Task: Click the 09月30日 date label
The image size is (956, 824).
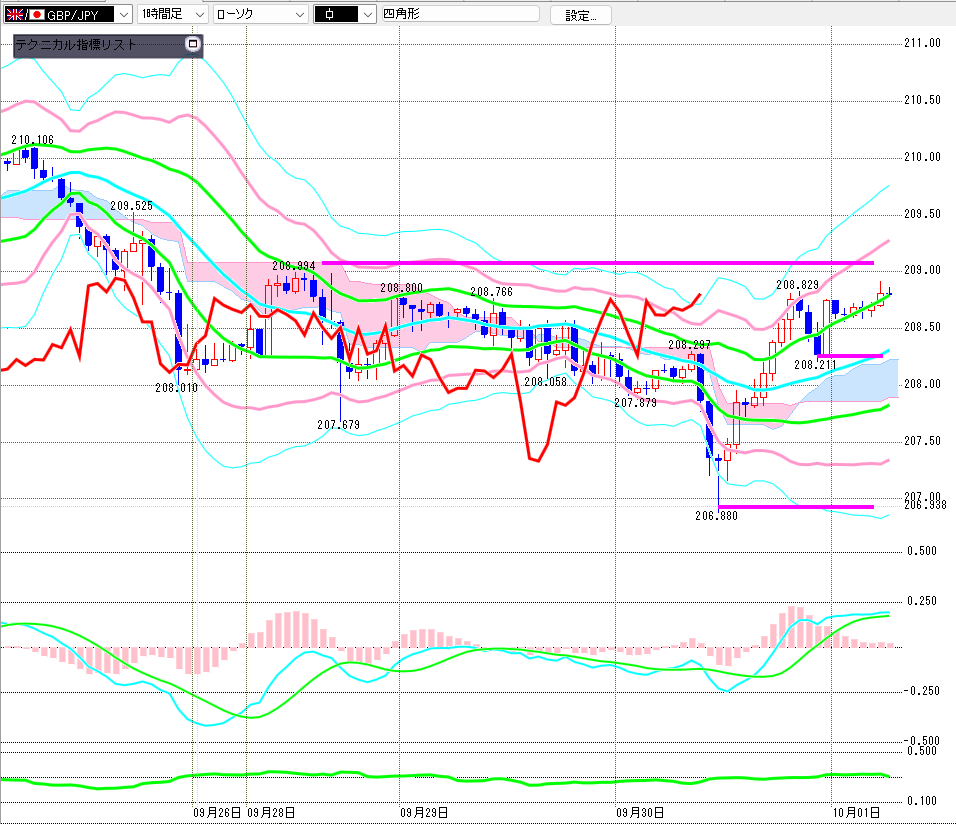Action: [x=640, y=812]
